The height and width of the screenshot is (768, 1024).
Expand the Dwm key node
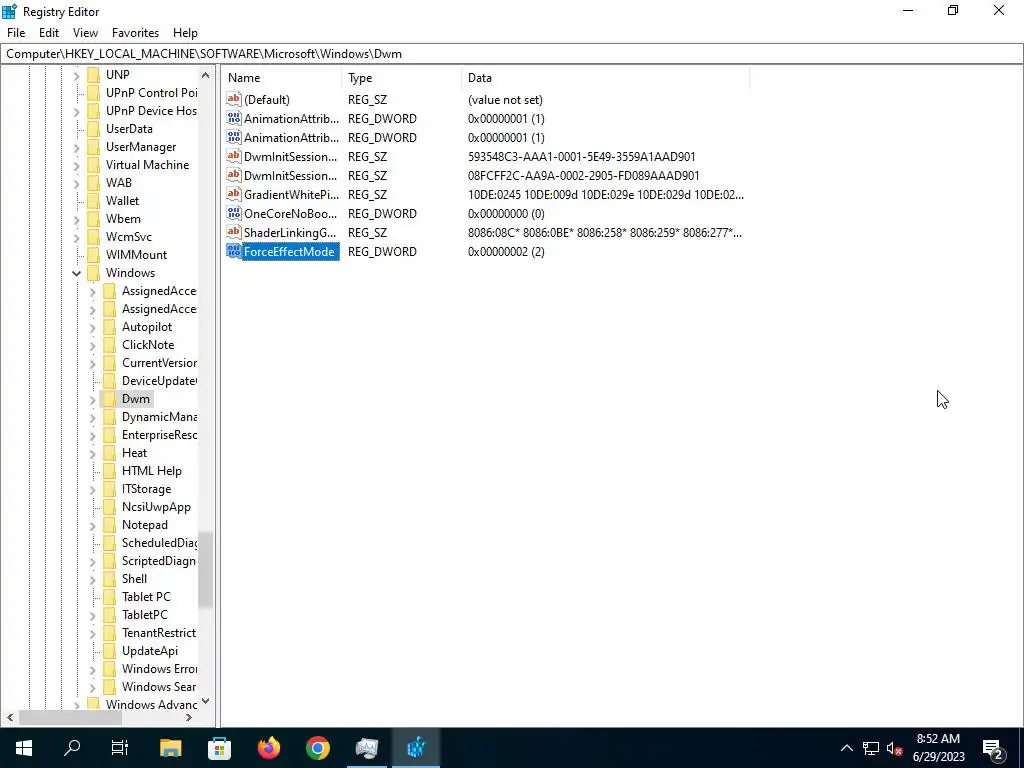coord(92,399)
